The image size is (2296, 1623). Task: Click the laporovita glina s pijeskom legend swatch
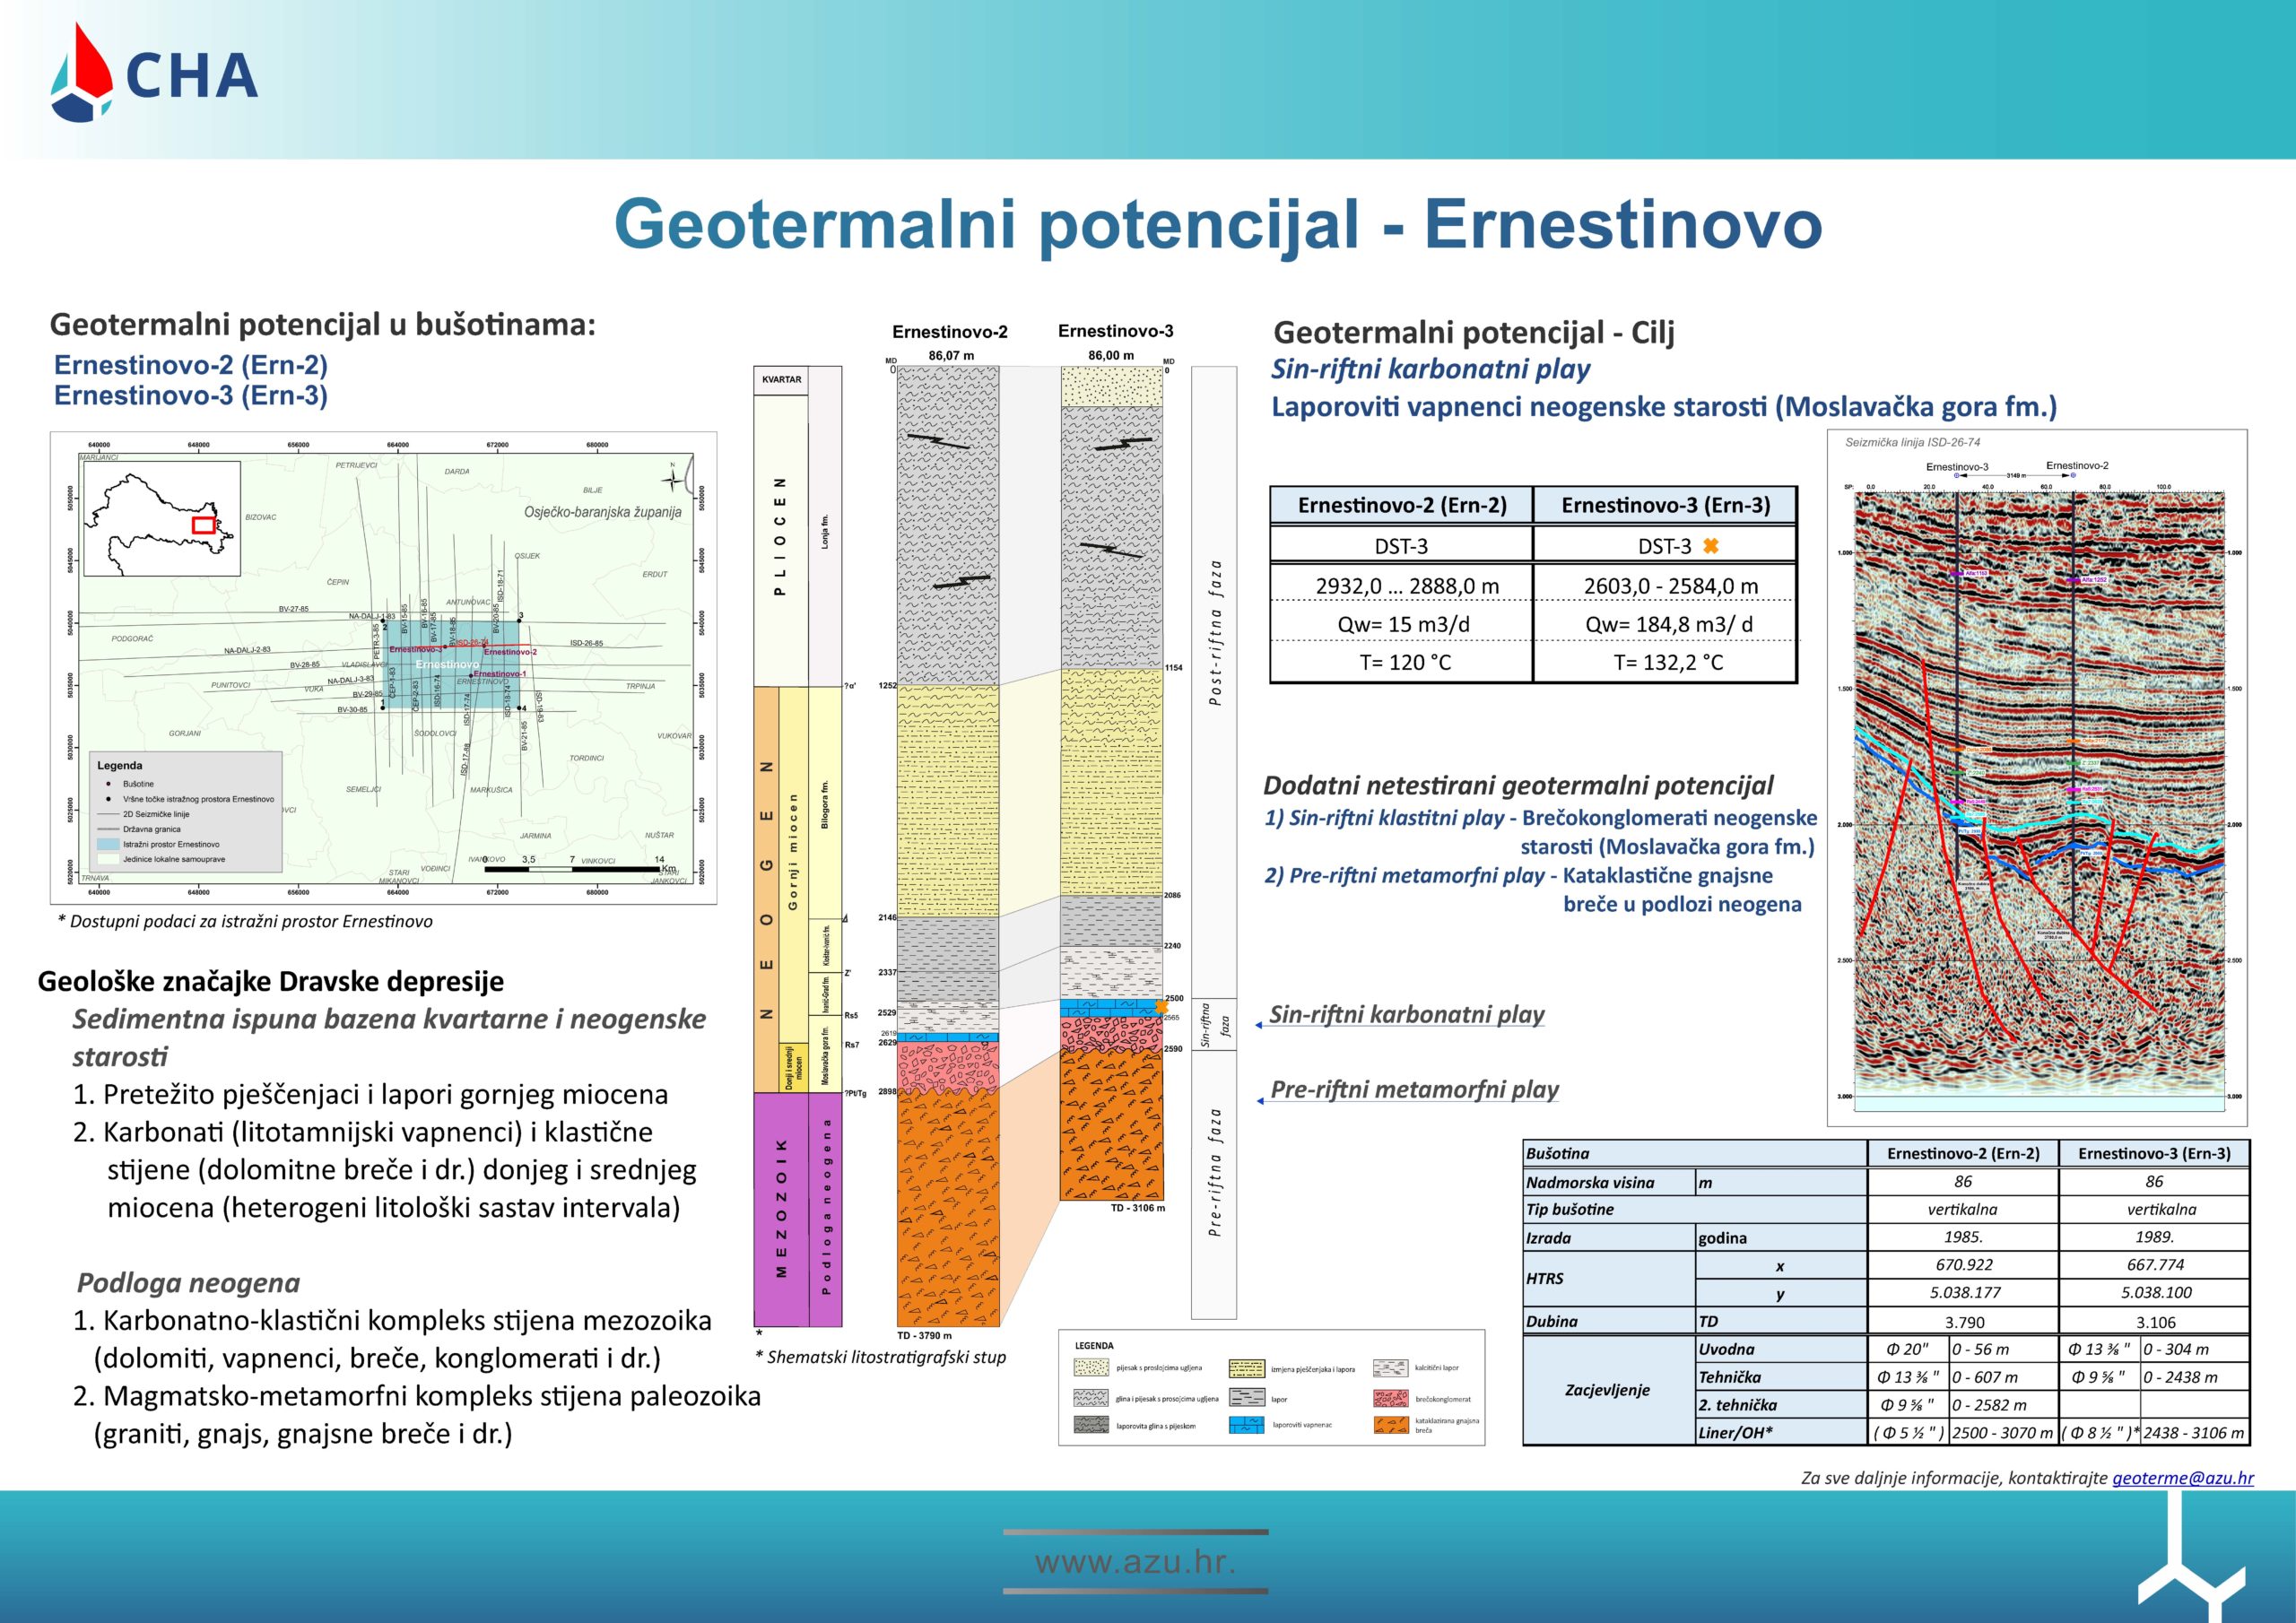pyautogui.click(x=1092, y=1424)
